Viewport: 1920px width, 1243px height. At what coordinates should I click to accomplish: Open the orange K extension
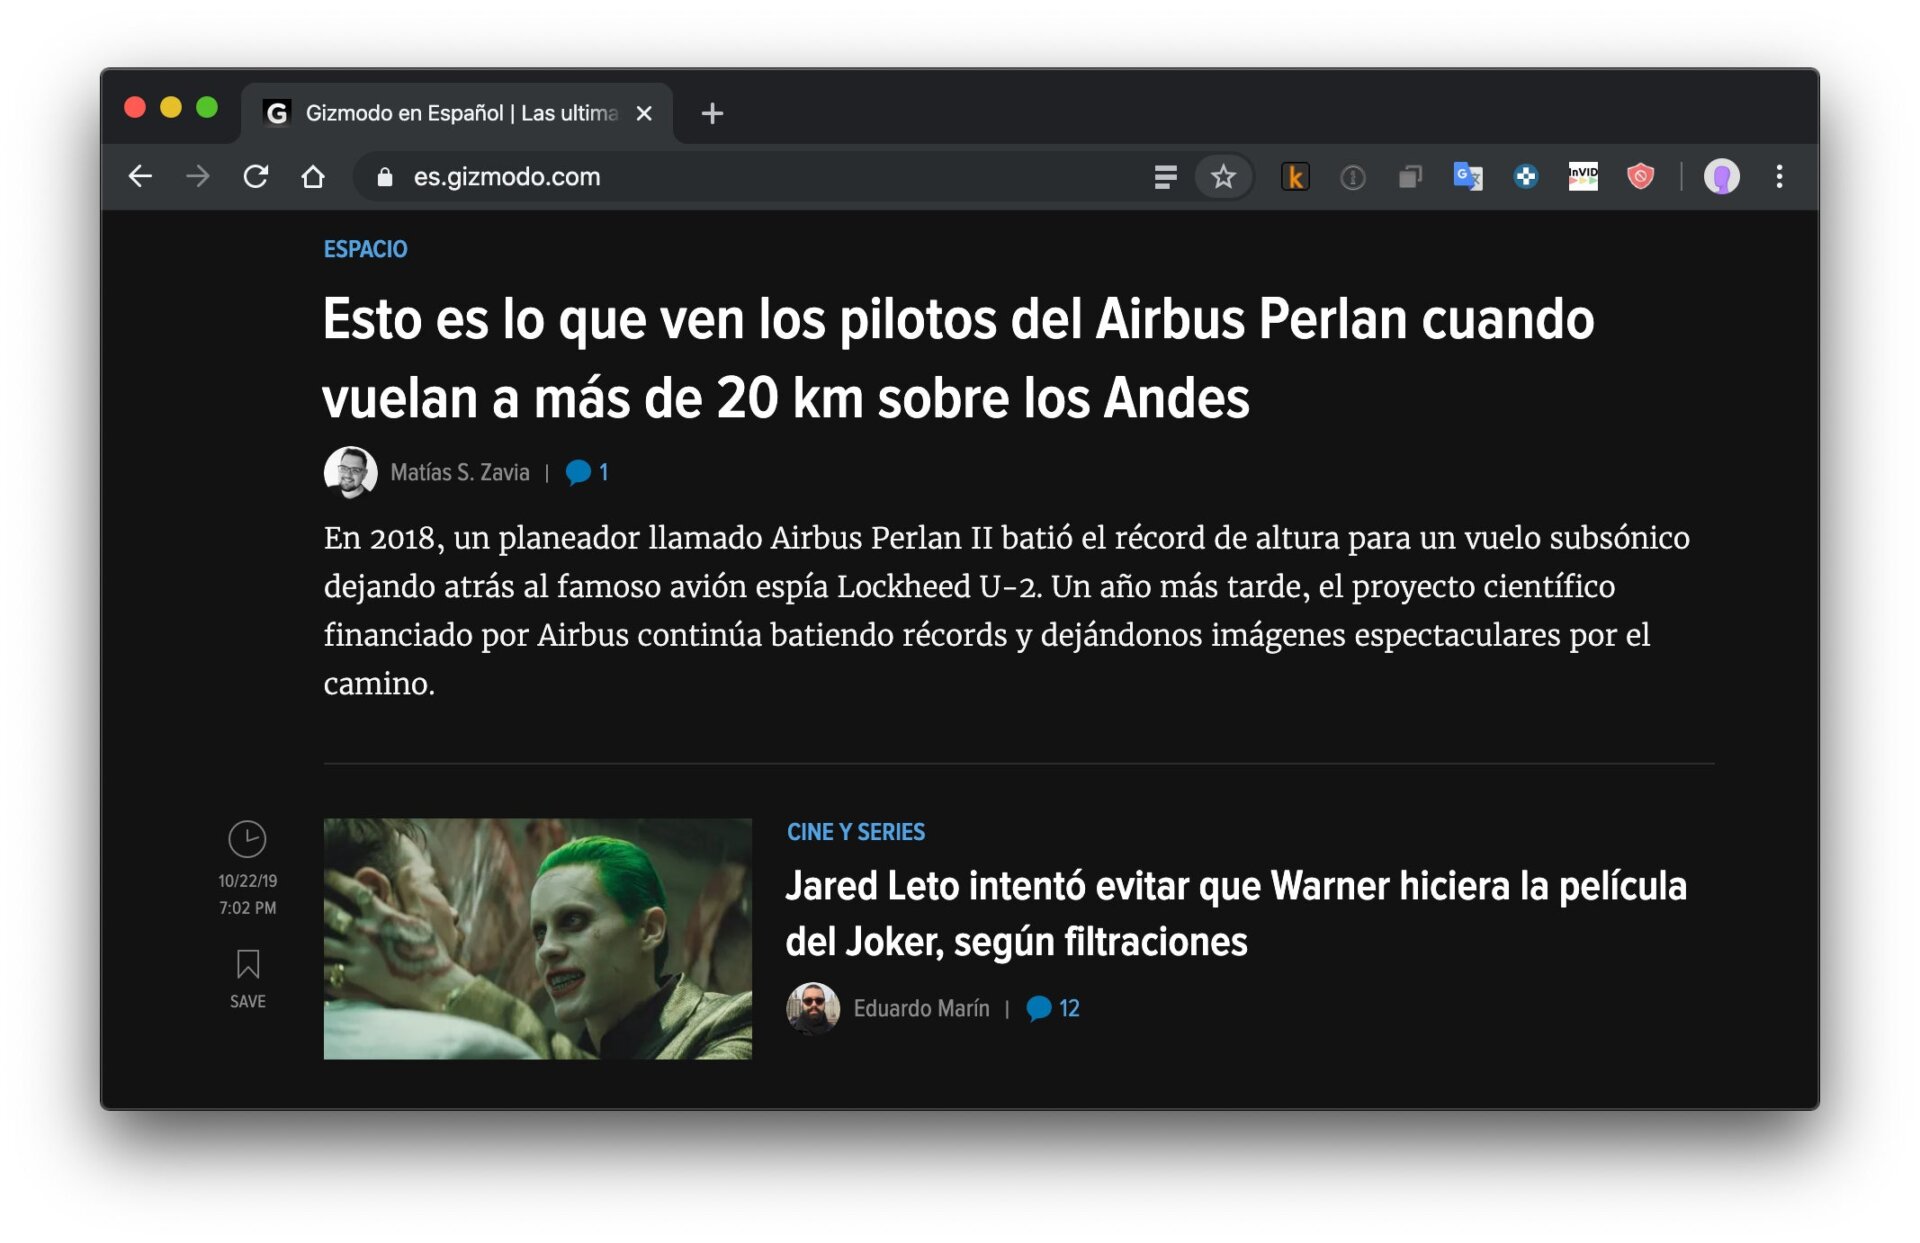click(x=1294, y=177)
